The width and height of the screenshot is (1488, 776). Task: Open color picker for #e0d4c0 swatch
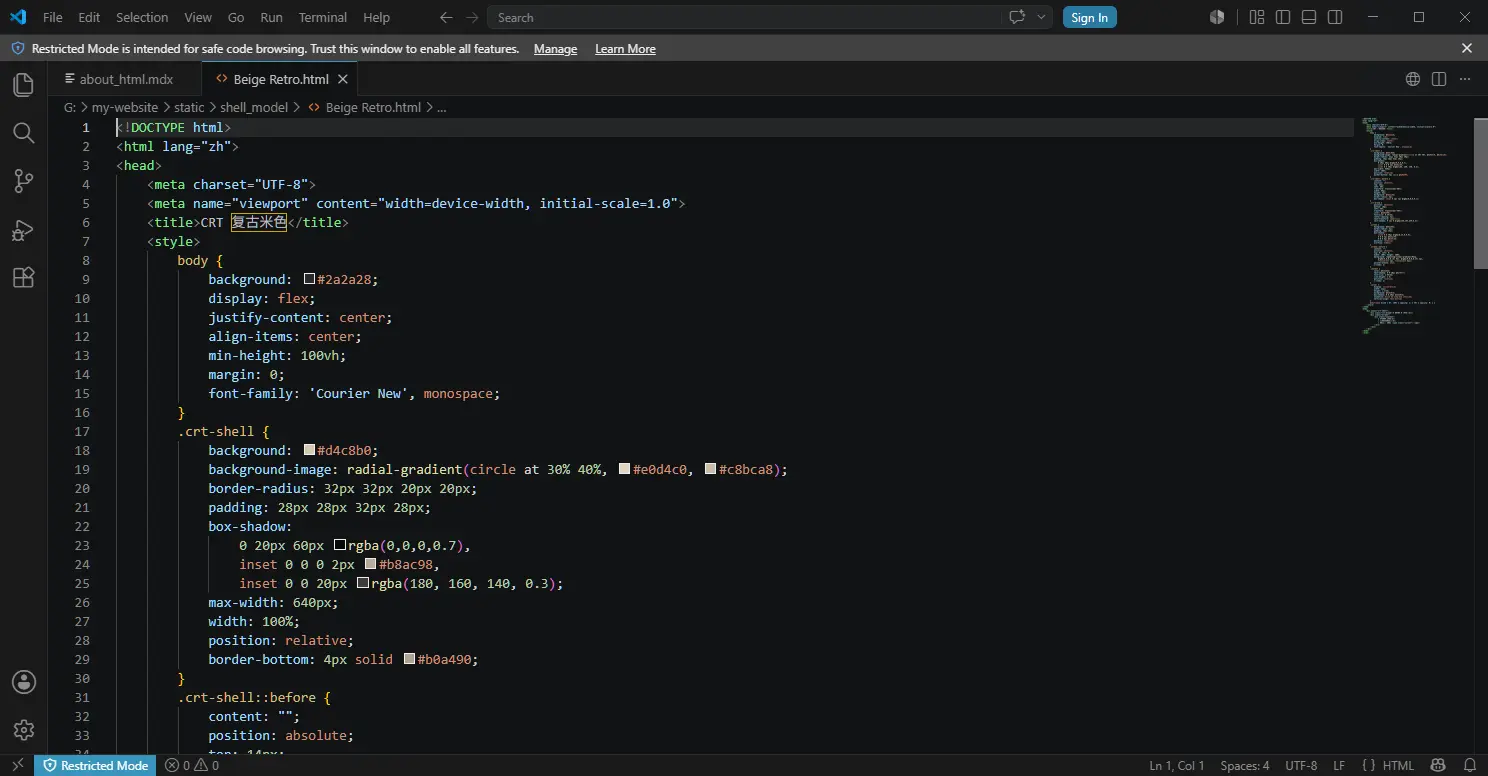(625, 469)
